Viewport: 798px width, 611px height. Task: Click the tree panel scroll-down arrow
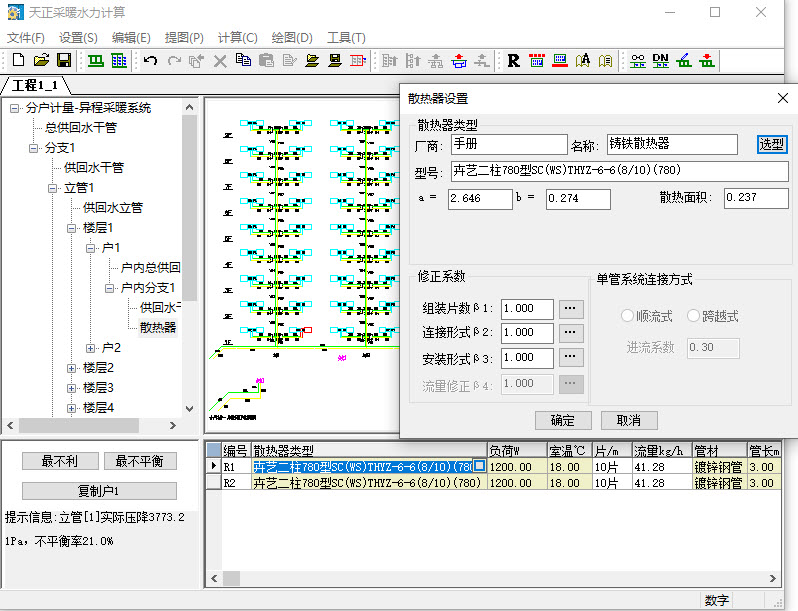189,408
